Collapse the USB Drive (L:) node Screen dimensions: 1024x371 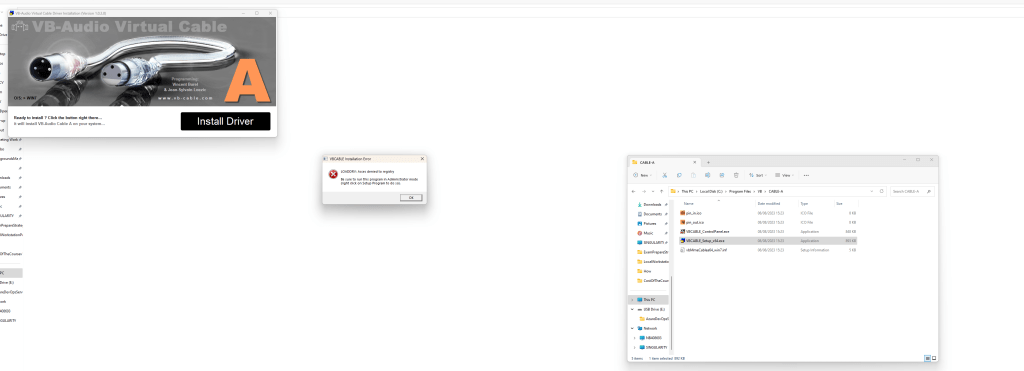pyautogui.click(x=632, y=309)
